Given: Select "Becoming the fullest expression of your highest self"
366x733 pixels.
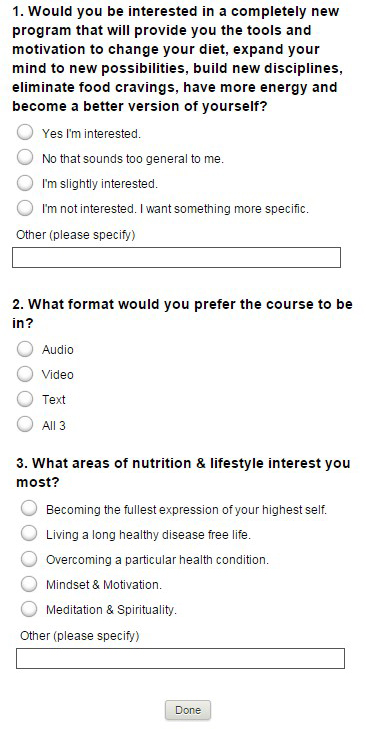Looking at the screenshot, I should 29,509.
